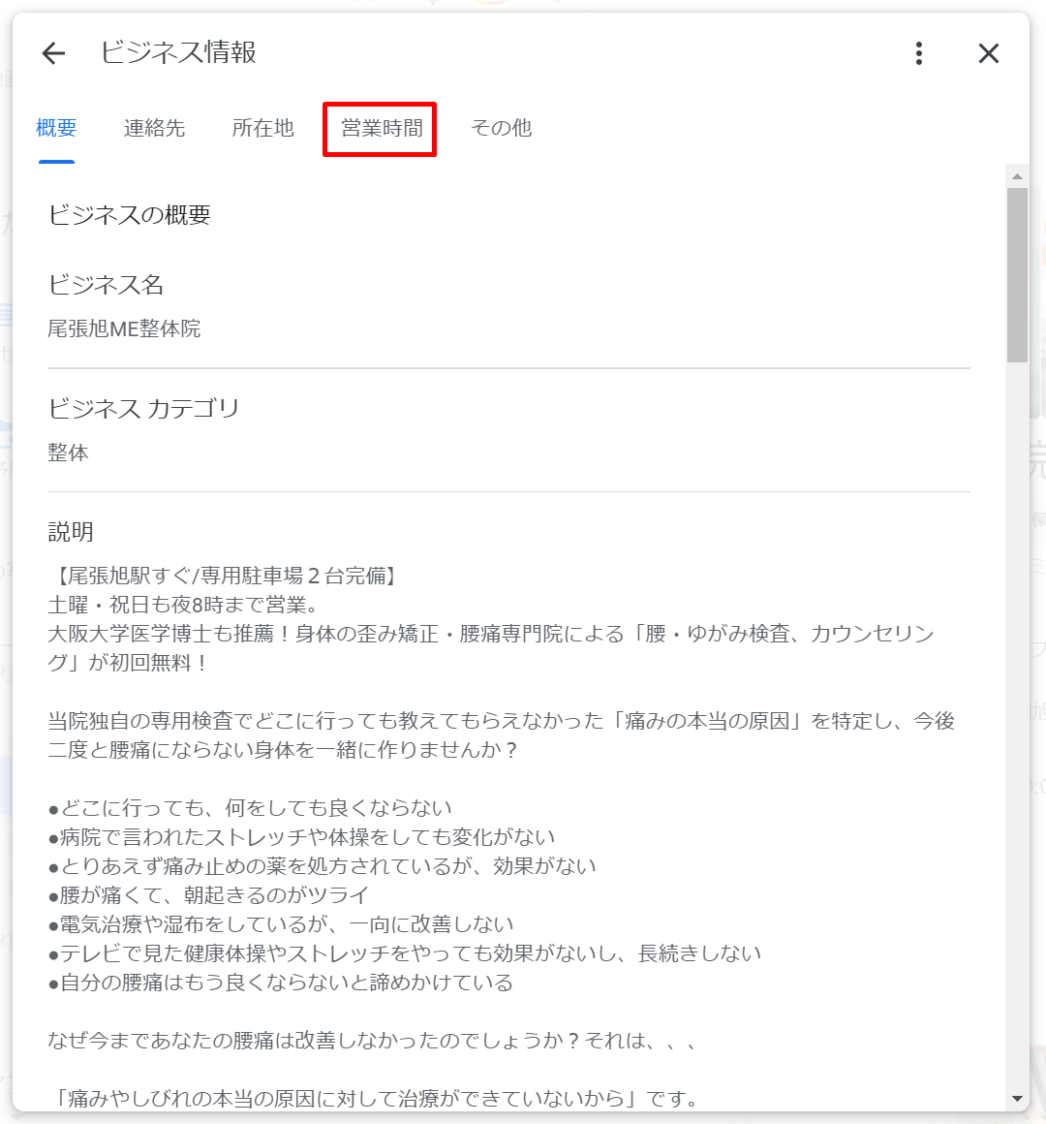Click the ビジネス名 field label

tap(106, 286)
